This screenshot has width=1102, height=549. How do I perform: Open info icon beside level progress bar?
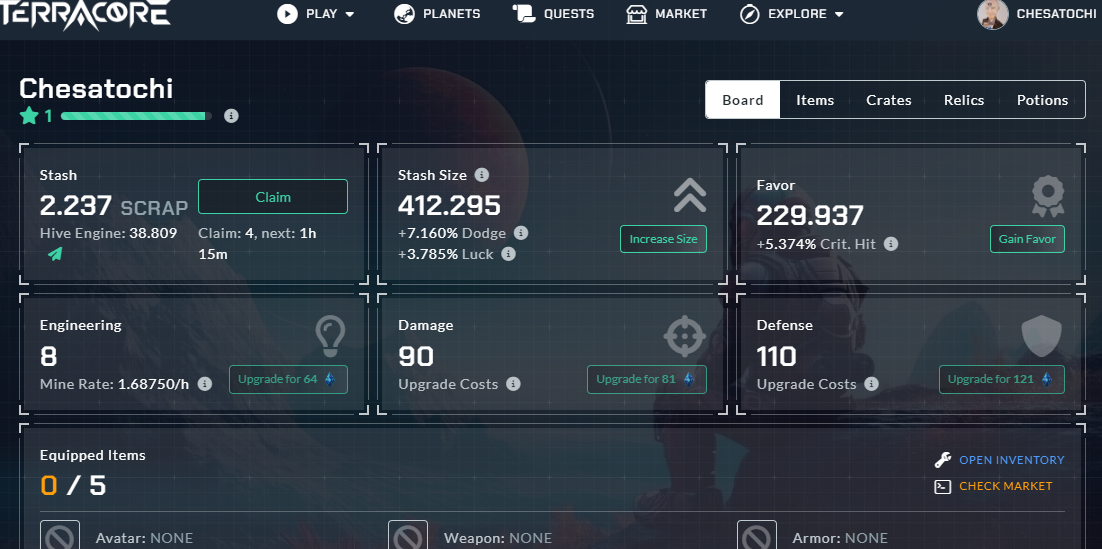tap(231, 116)
